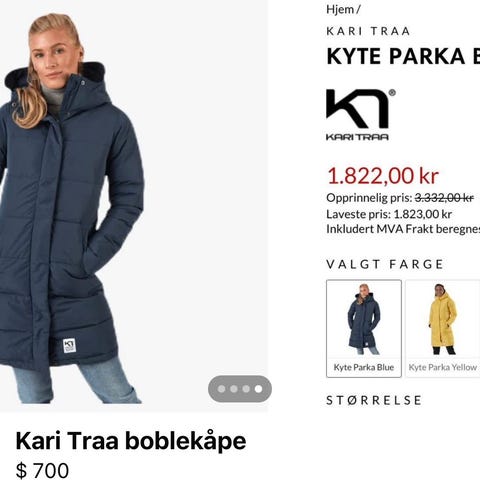Click the Kari Traa boblekåpe listing title
The width and height of the screenshot is (480, 480).
pyautogui.click(x=131, y=441)
